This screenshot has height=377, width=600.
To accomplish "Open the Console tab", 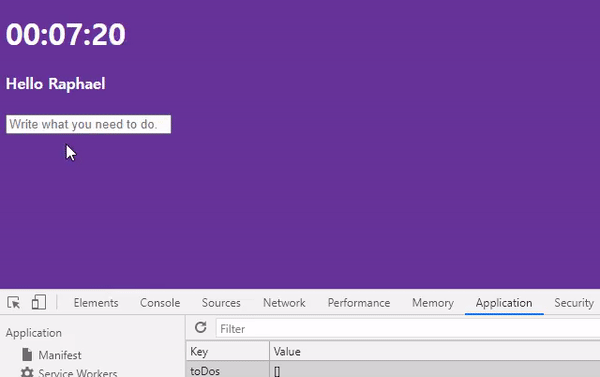I will coord(160,303).
